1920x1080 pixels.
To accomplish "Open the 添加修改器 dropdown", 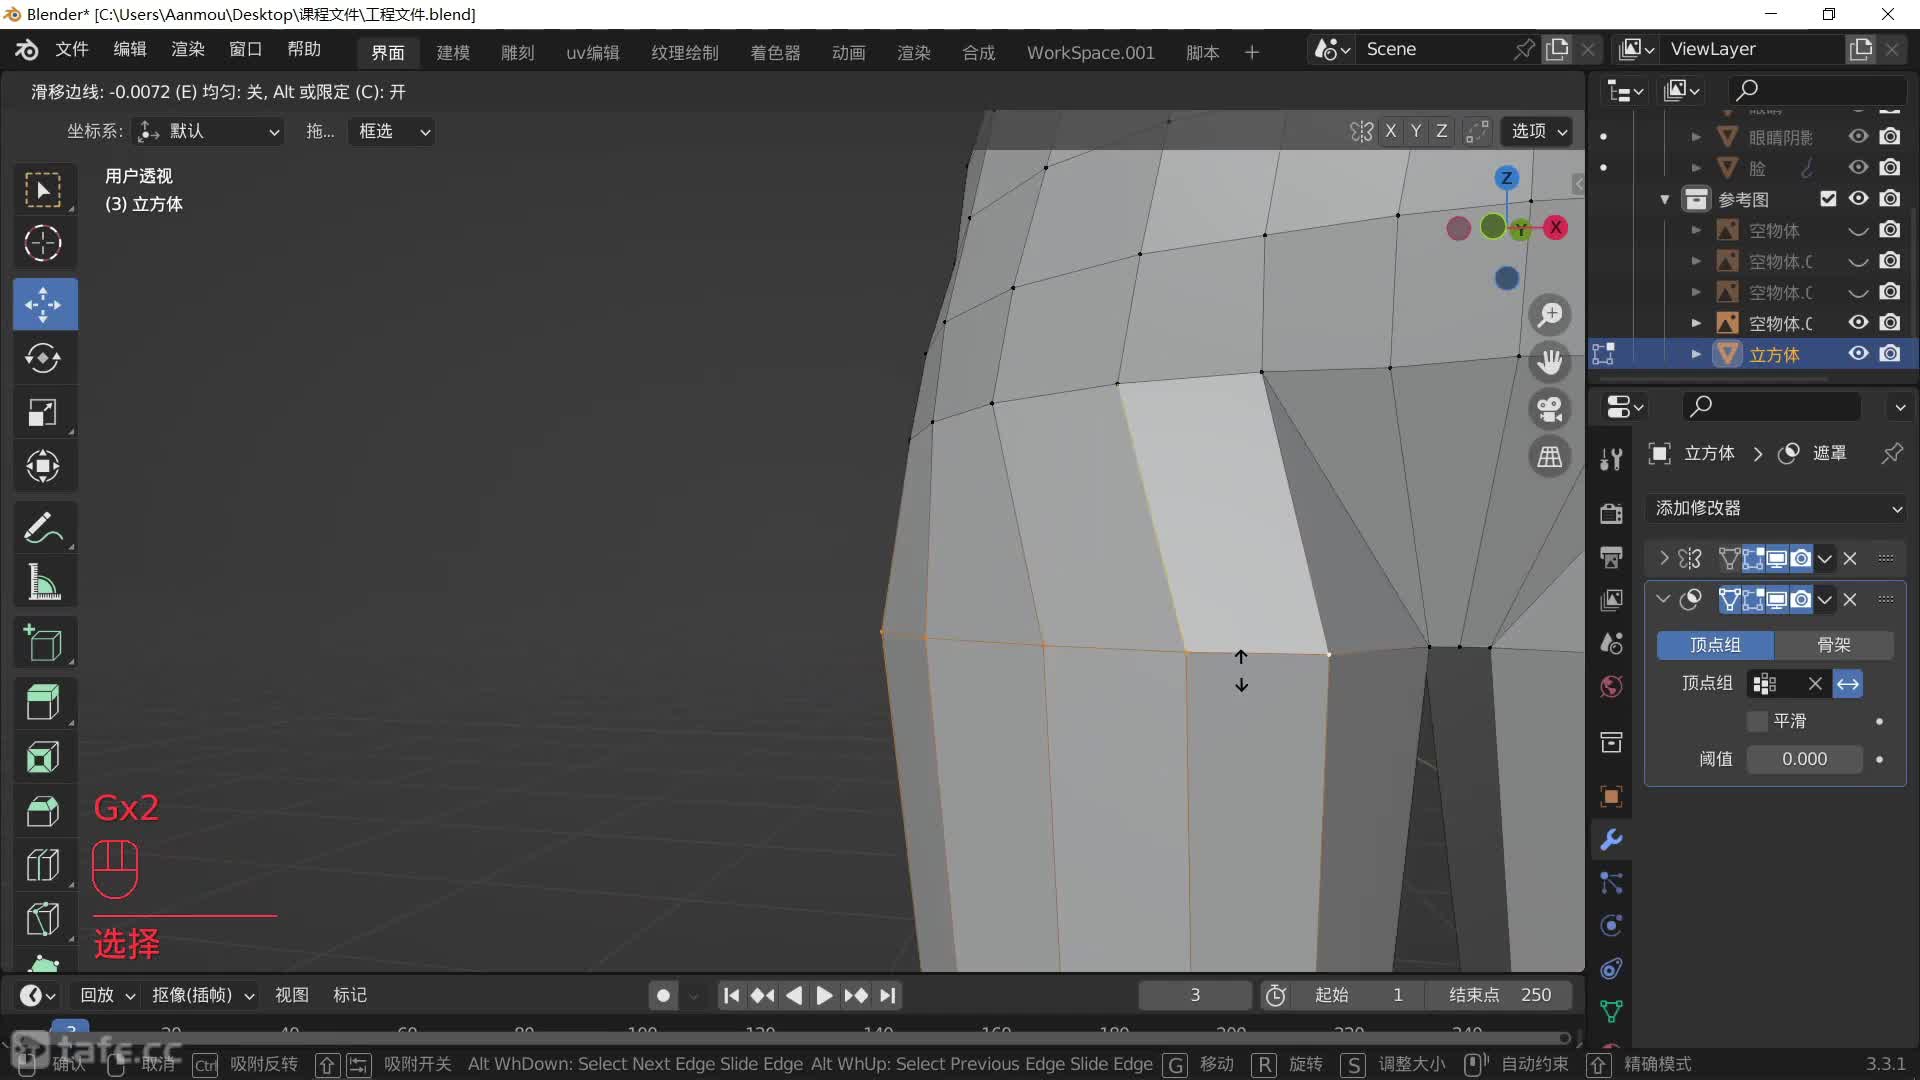I will pyautogui.click(x=1777, y=508).
